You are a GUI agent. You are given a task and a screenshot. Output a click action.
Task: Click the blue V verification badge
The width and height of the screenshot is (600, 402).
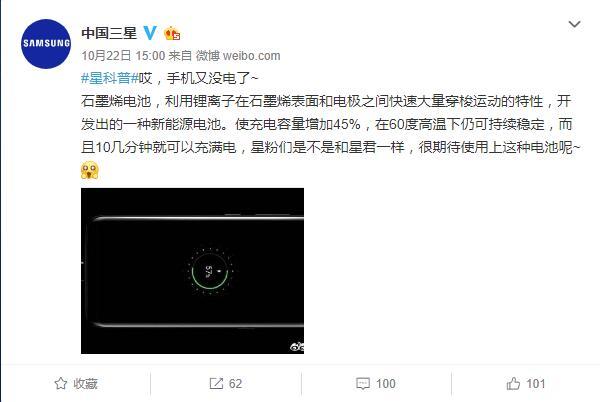click(150, 33)
